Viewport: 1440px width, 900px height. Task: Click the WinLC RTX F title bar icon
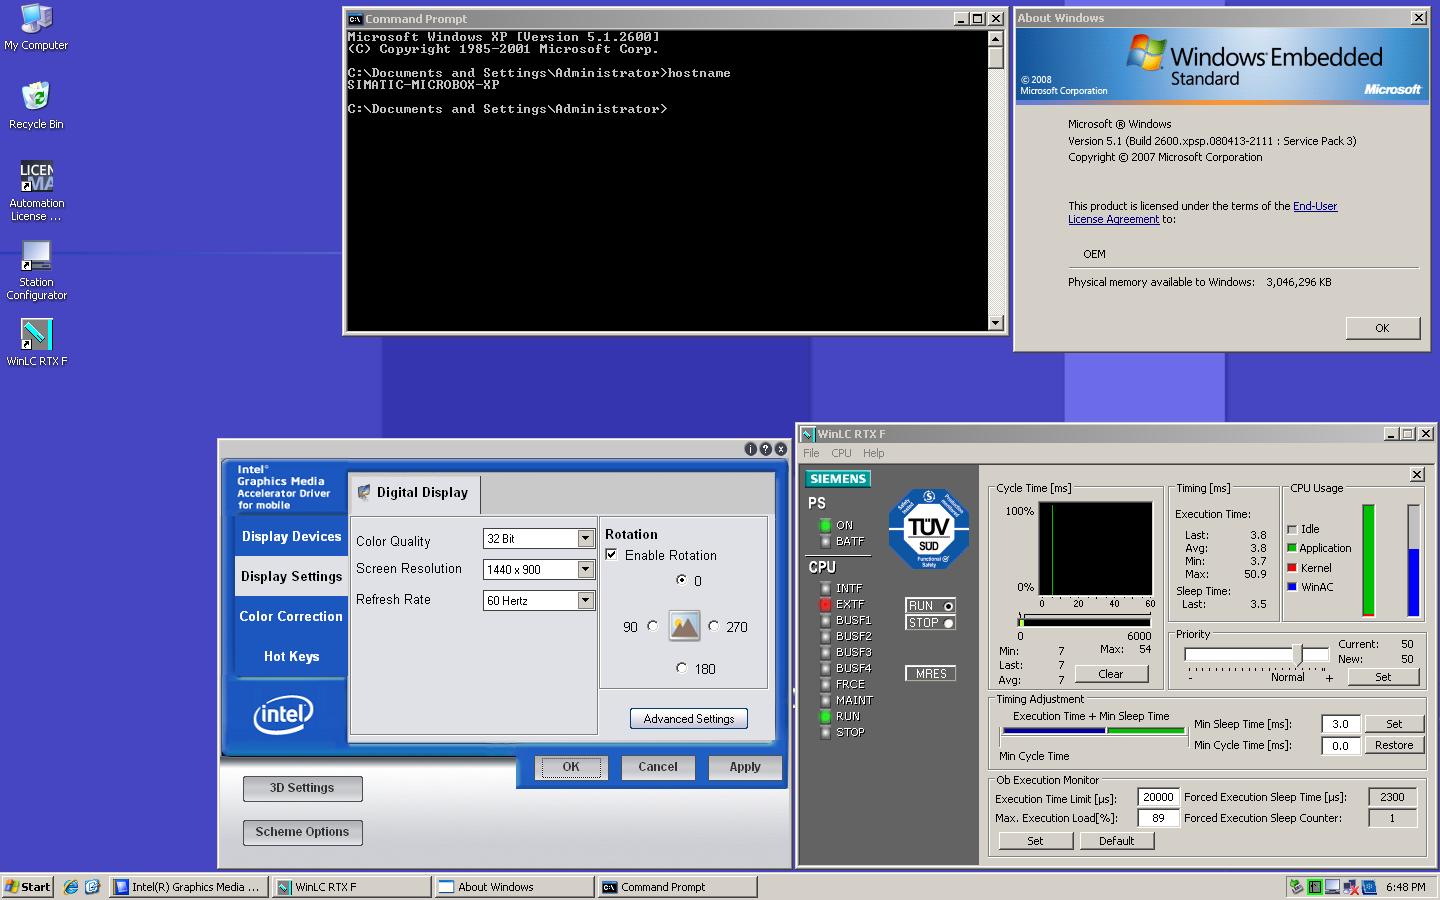coord(808,434)
